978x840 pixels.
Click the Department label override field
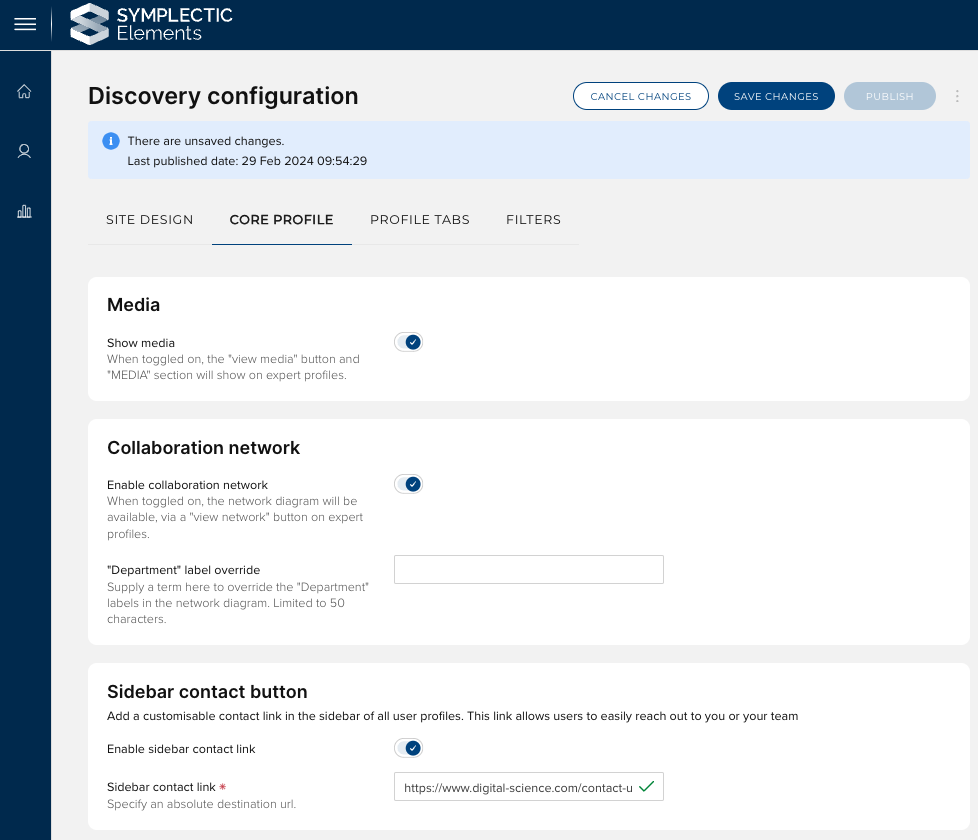tap(528, 570)
